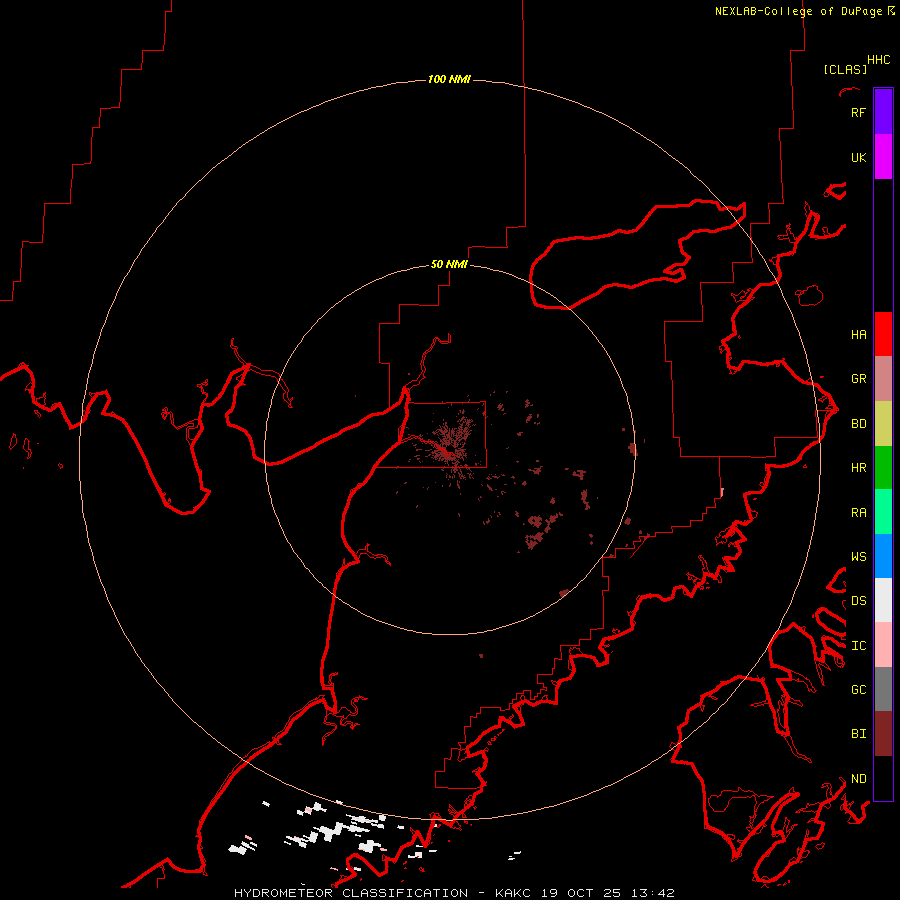Click the magenta UK legend color swatch
Screen dimensions: 900x900
[x=883, y=157]
